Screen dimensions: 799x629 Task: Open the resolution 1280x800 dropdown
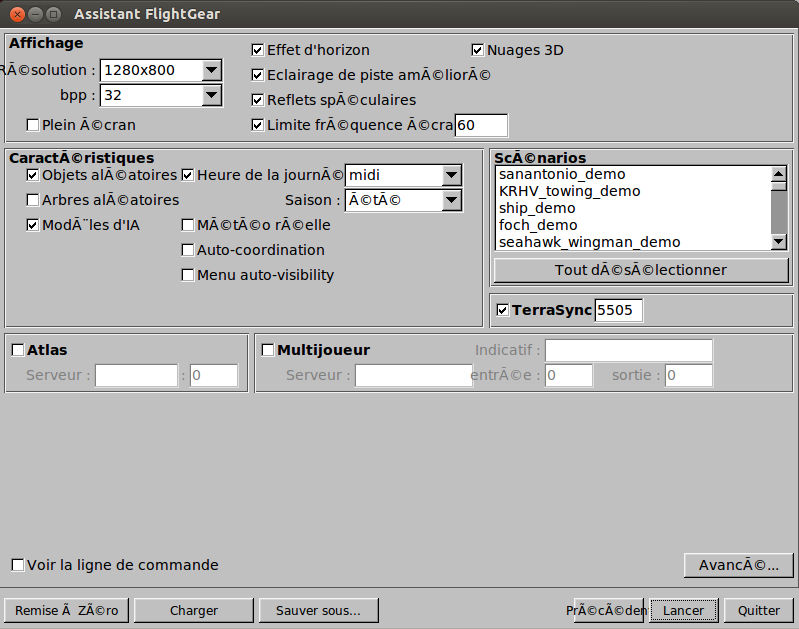click(x=211, y=70)
